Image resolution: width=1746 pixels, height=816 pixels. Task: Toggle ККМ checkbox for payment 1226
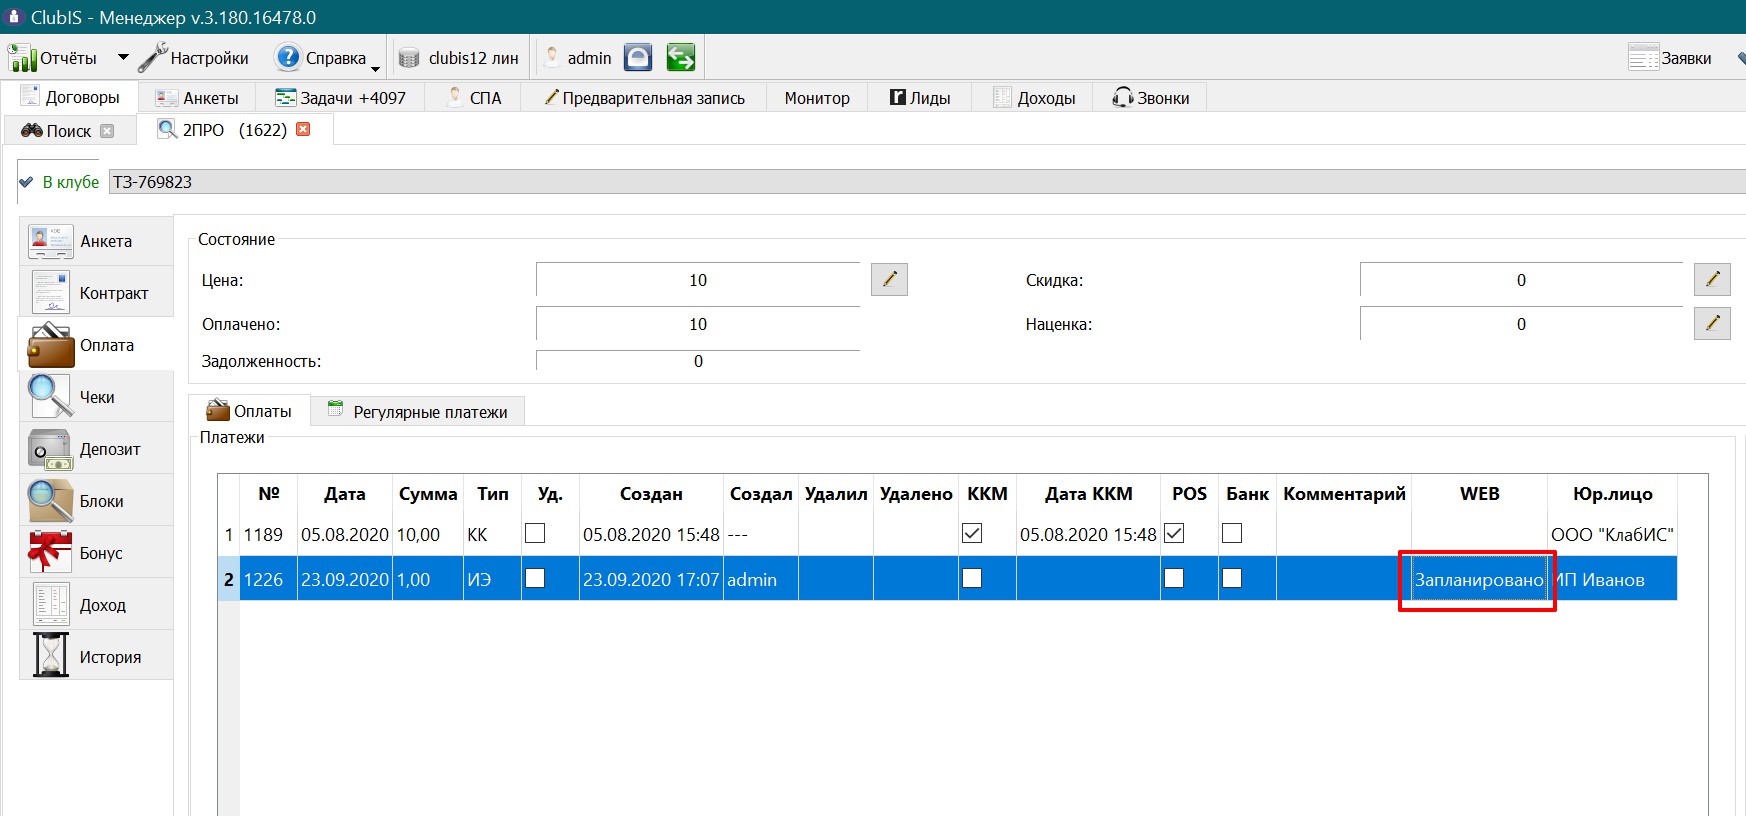[972, 578]
